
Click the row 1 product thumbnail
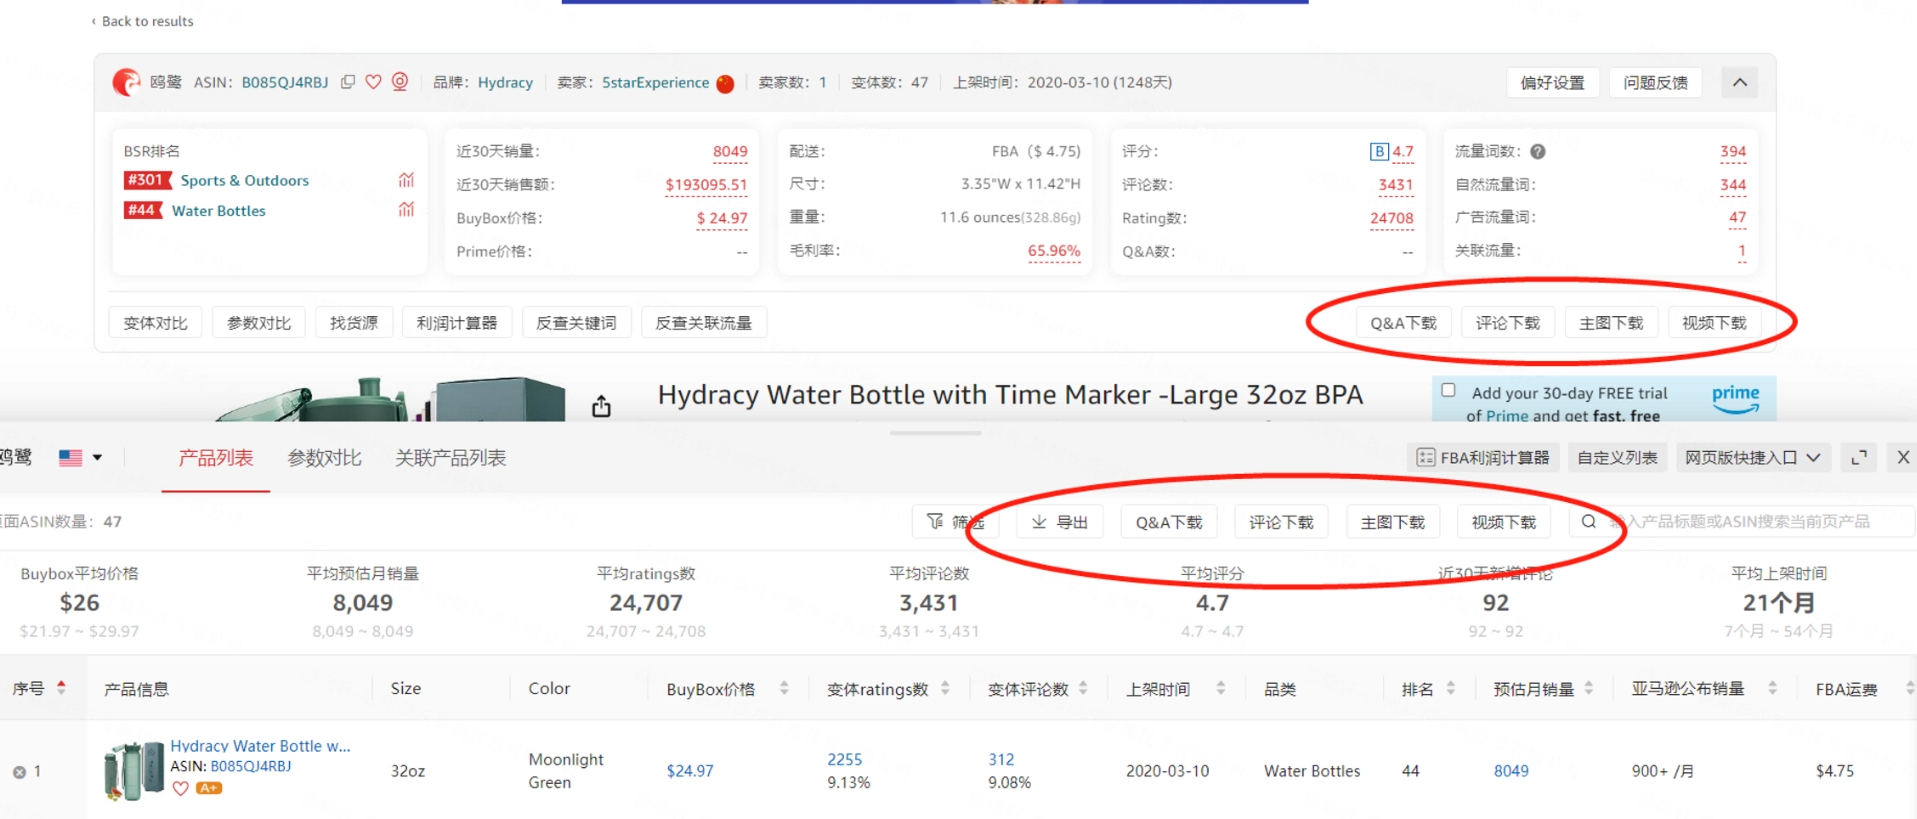coord(134,770)
